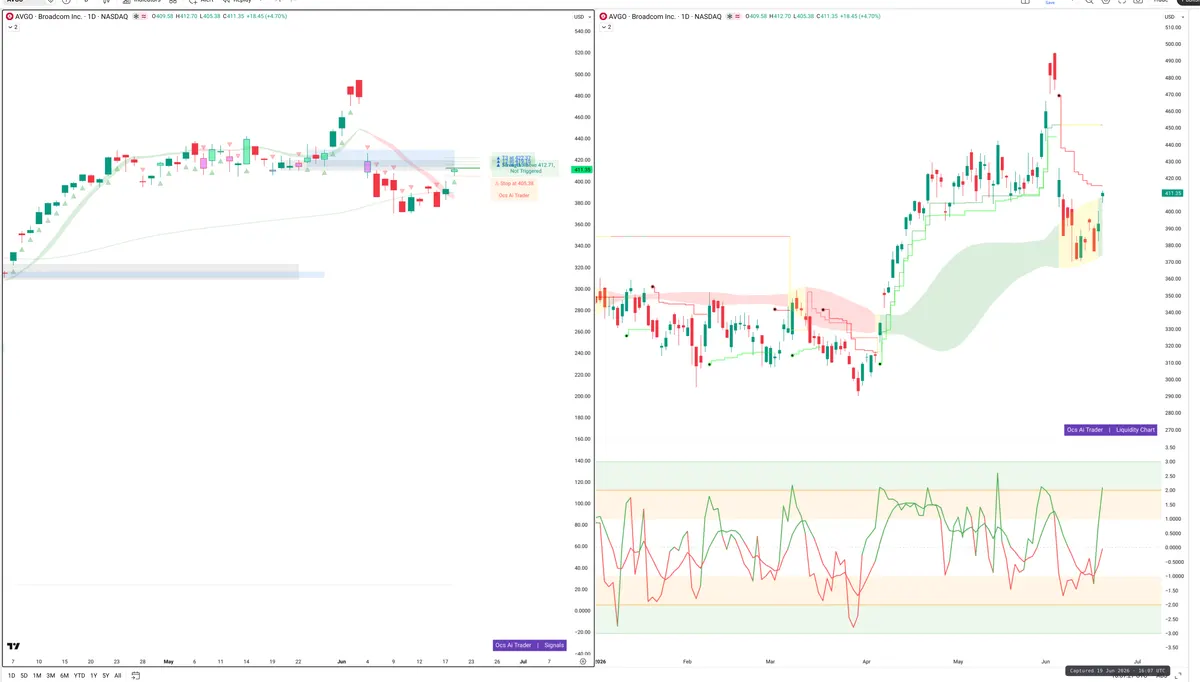Collapse indicator legend on left chart
The width and height of the screenshot is (1200, 682).
coord(12,27)
